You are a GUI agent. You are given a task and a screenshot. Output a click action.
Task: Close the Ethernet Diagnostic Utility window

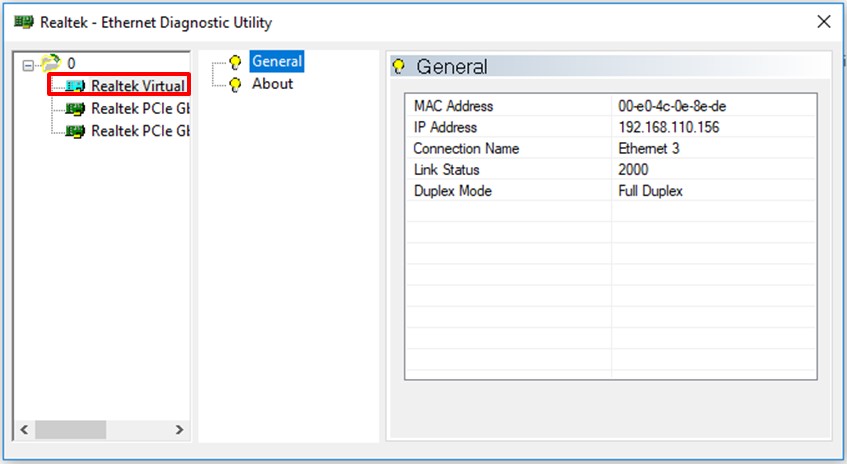click(824, 22)
